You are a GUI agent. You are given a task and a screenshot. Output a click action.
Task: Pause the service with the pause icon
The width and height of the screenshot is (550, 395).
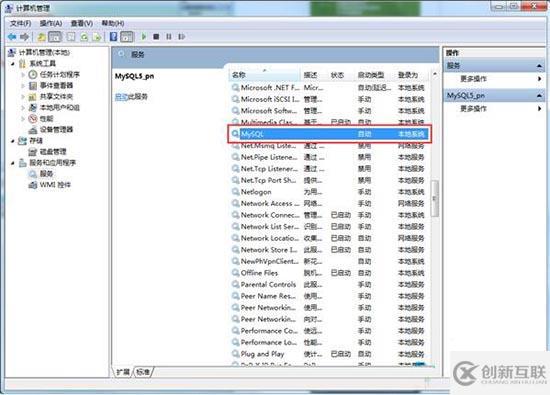pos(169,36)
